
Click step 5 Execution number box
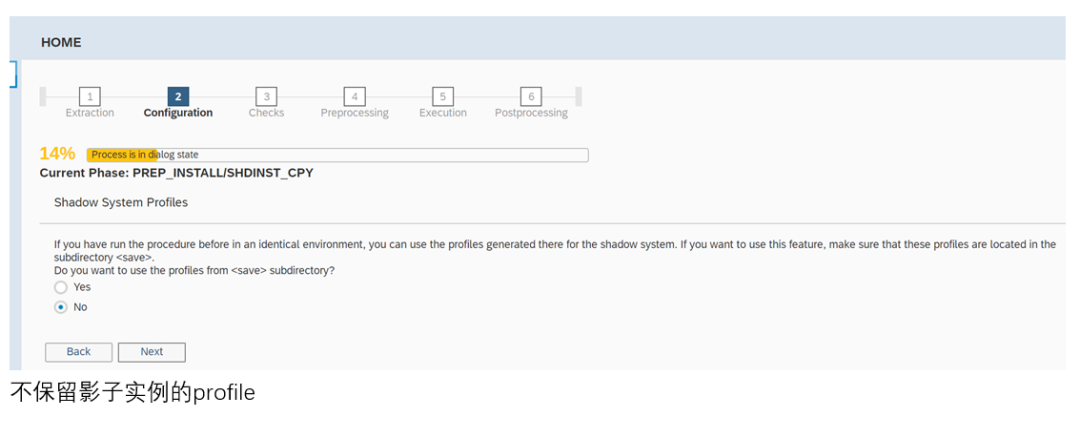(x=443, y=96)
